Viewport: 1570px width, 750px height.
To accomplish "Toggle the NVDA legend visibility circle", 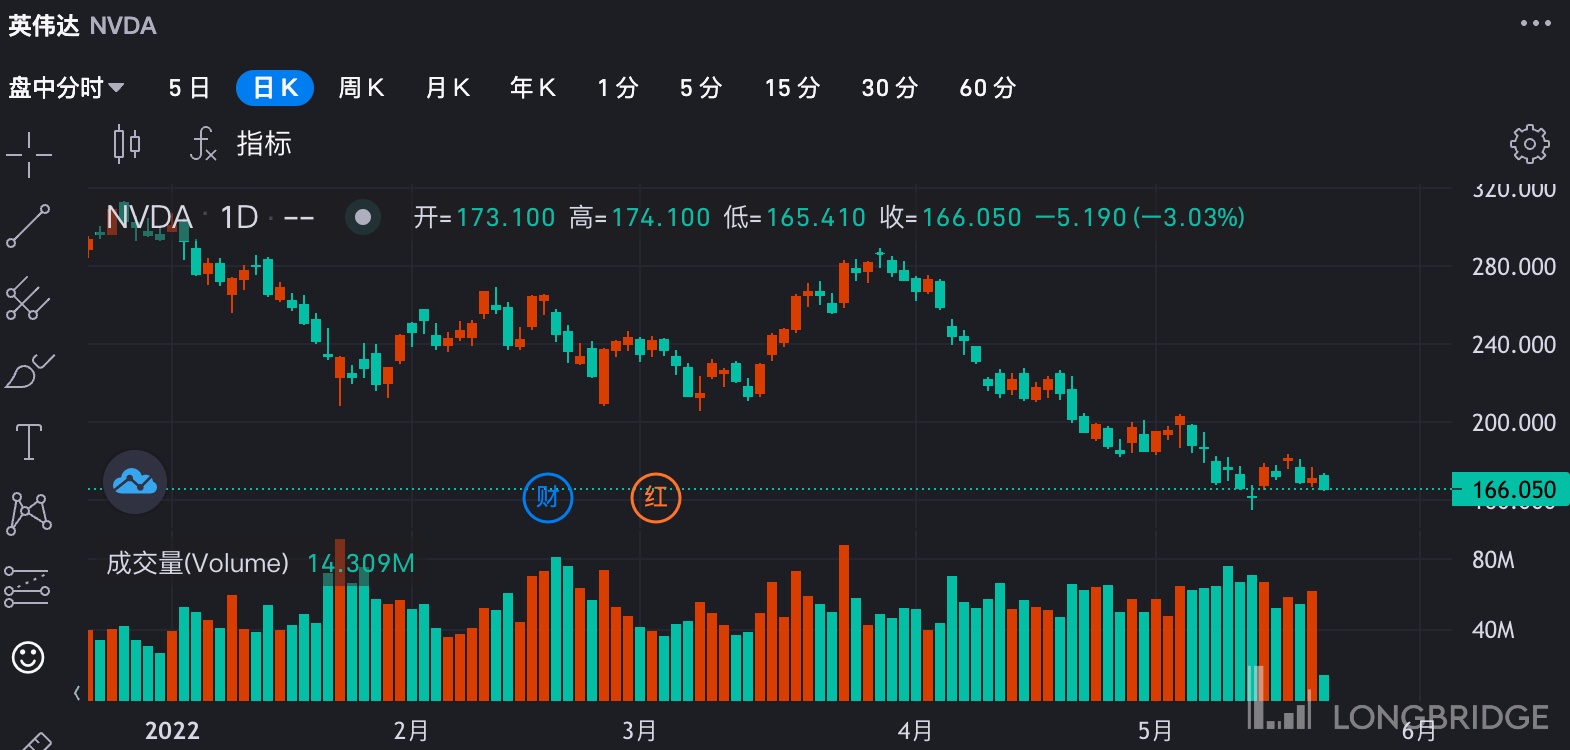I will click(363, 217).
